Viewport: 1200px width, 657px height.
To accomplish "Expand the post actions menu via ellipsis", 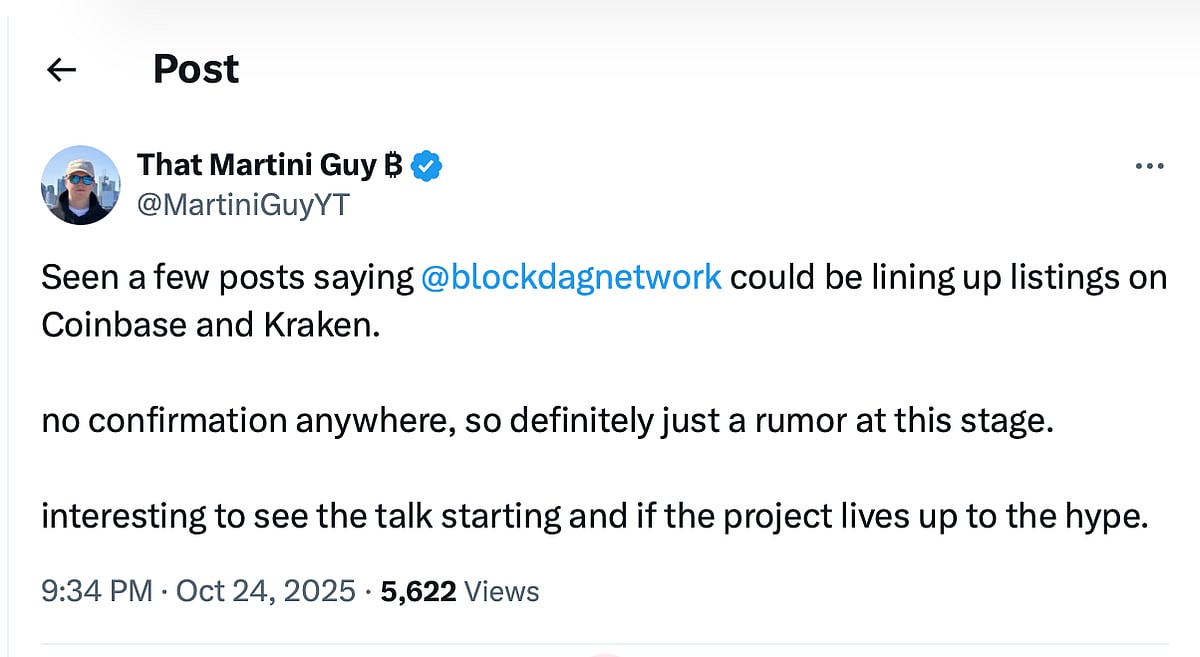I will tap(1148, 165).
